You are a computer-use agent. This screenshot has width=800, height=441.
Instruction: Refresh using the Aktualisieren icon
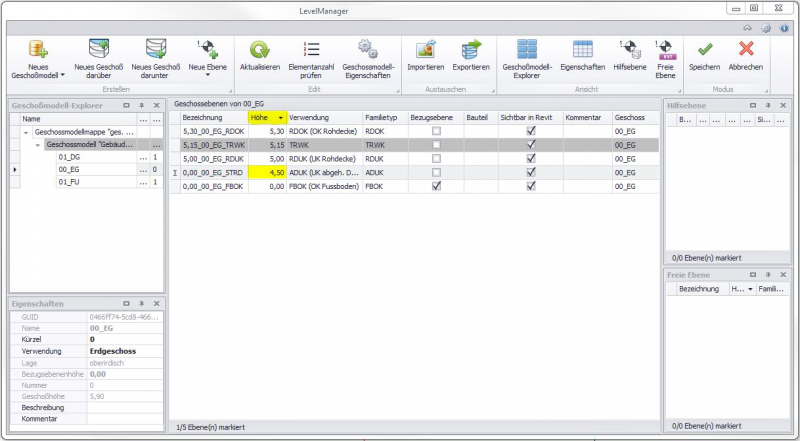258,49
